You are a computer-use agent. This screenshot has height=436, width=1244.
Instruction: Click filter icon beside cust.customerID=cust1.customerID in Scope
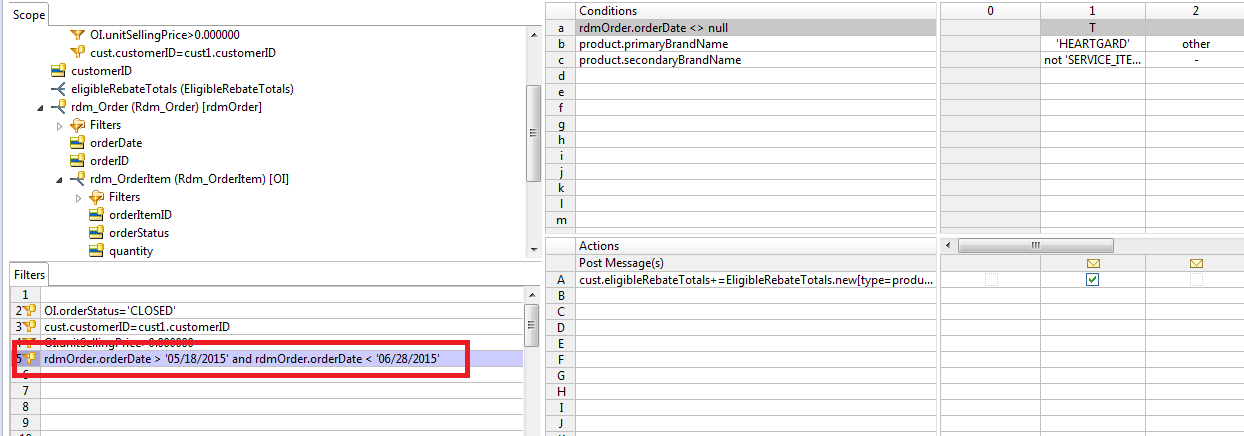click(x=77, y=53)
